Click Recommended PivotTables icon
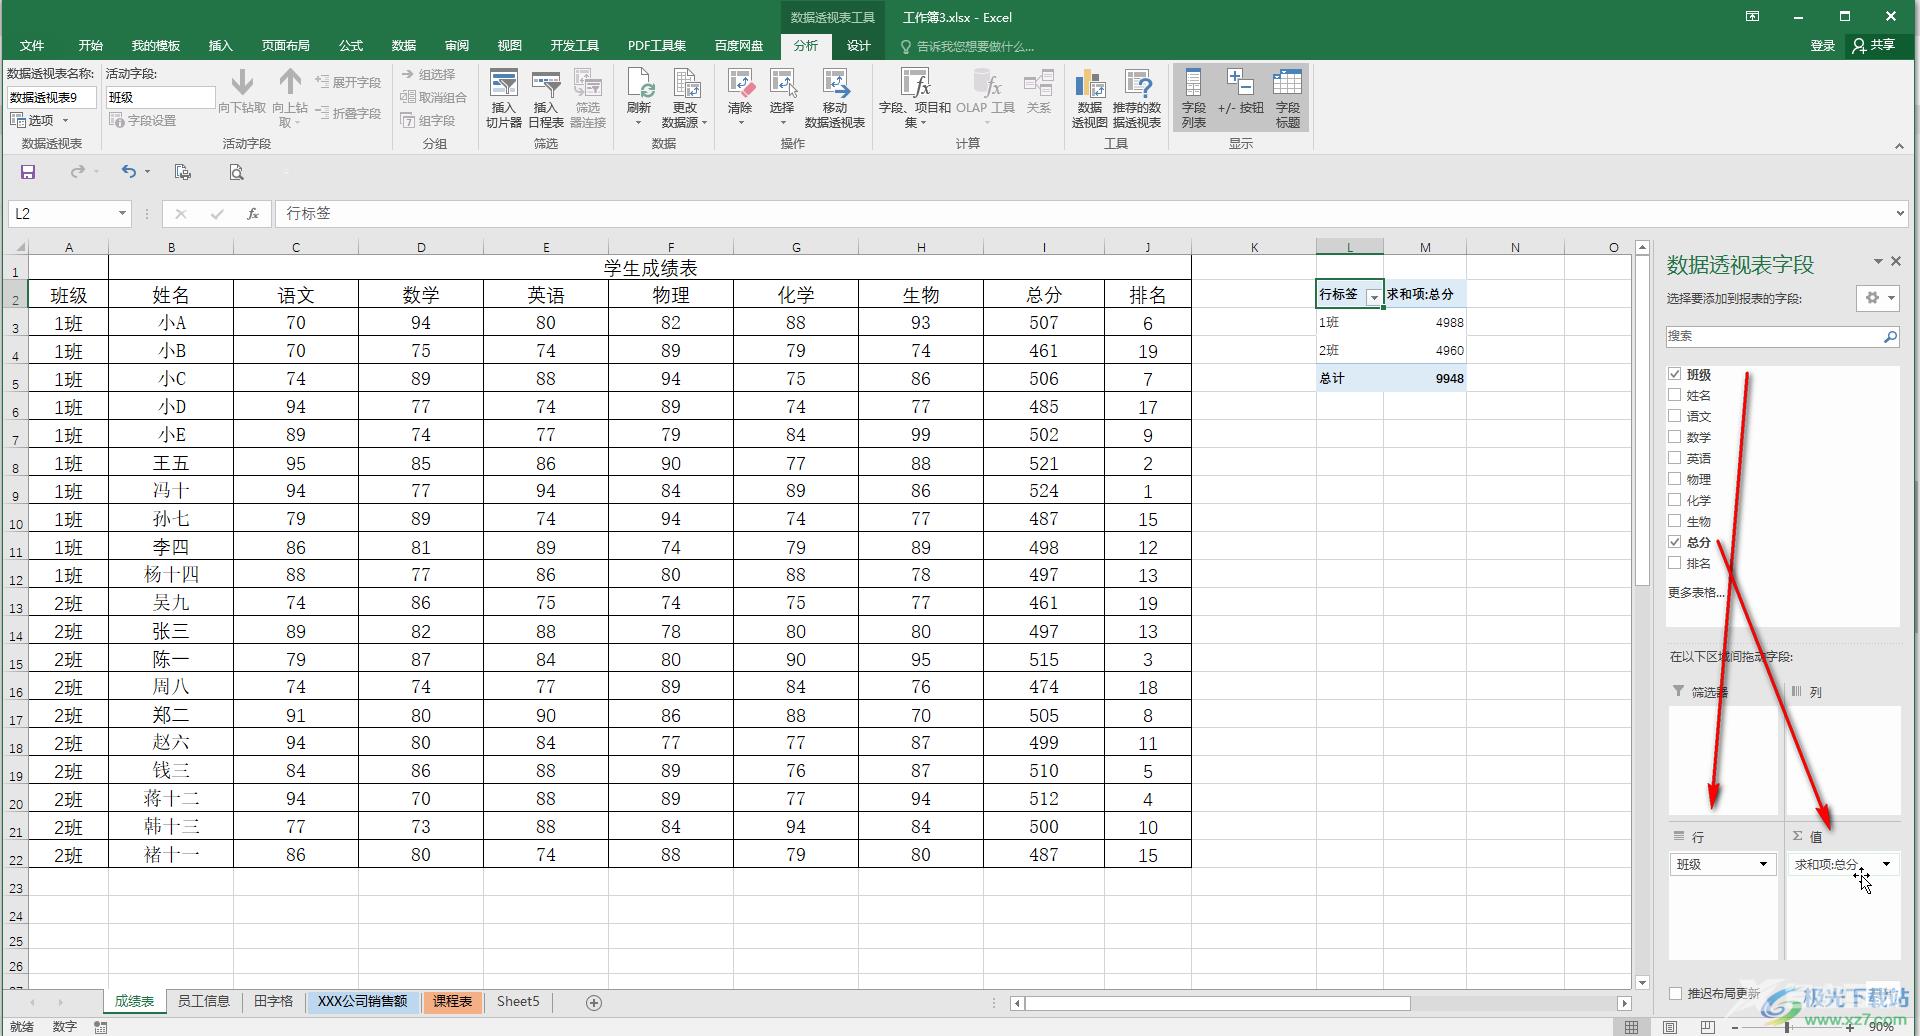Image resolution: width=1920 pixels, height=1036 pixels. (1137, 98)
